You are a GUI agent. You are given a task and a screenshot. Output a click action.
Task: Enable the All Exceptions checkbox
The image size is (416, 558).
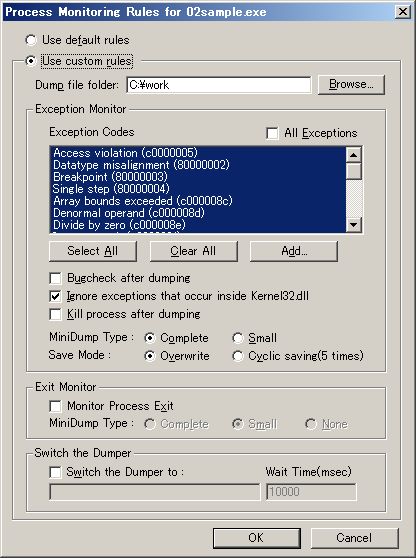[x=272, y=133]
